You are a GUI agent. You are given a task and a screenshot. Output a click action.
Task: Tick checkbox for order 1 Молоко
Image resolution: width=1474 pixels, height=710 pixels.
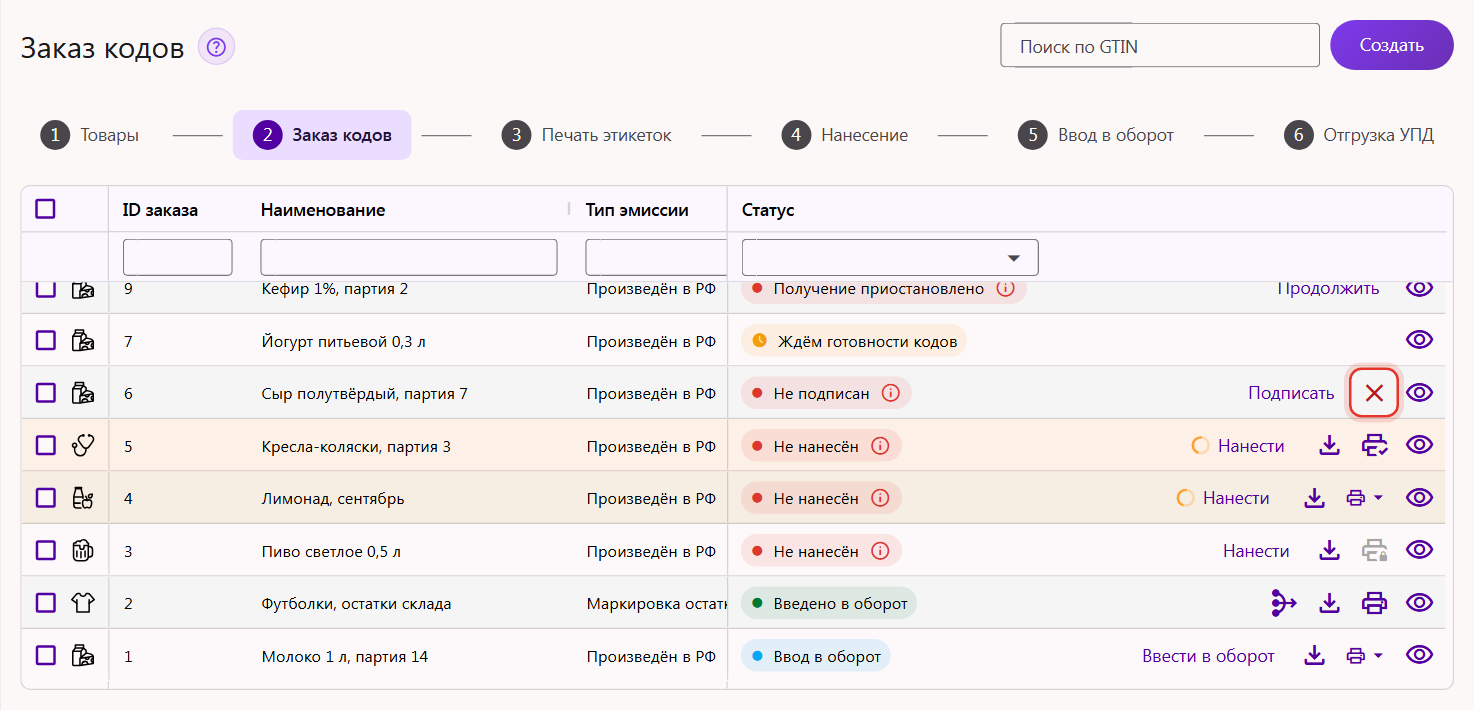coord(46,655)
